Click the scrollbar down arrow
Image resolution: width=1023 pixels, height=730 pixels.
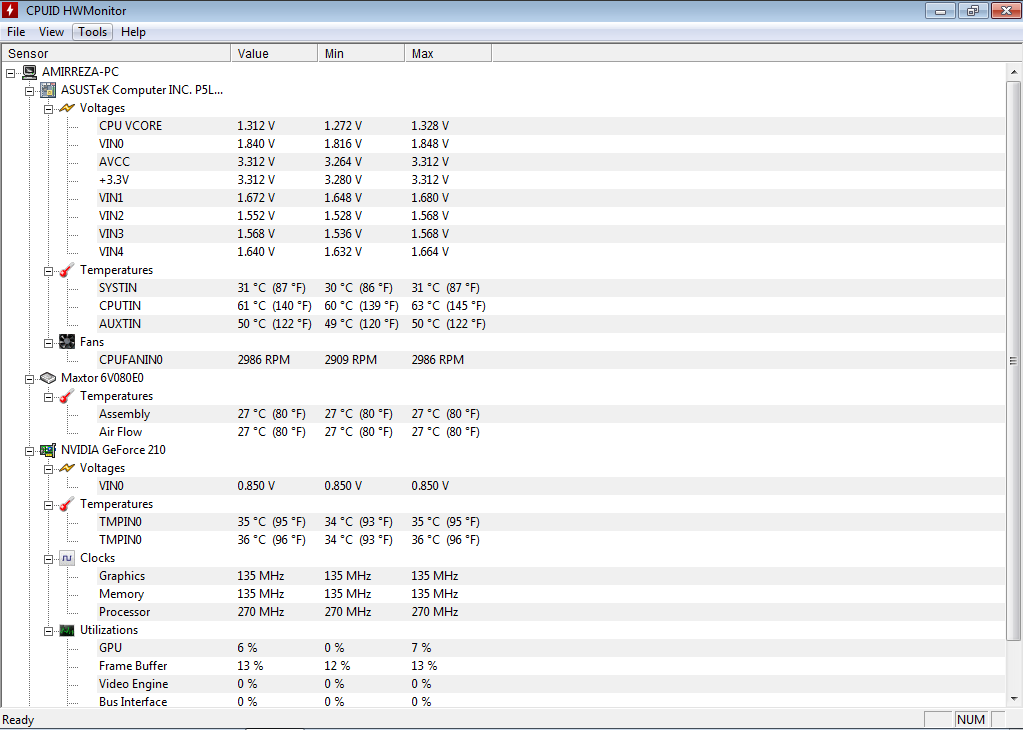point(1014,699)
